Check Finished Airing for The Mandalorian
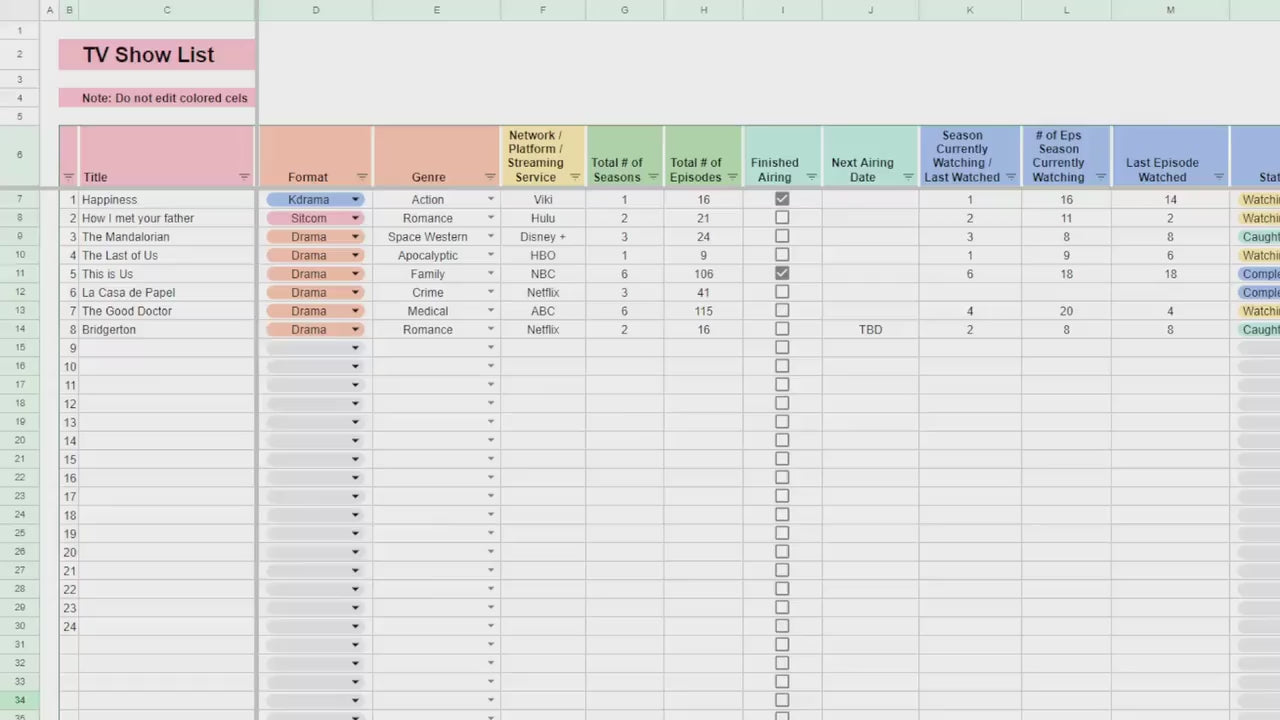Screen dimensions: 1280x720 (782, 236)
